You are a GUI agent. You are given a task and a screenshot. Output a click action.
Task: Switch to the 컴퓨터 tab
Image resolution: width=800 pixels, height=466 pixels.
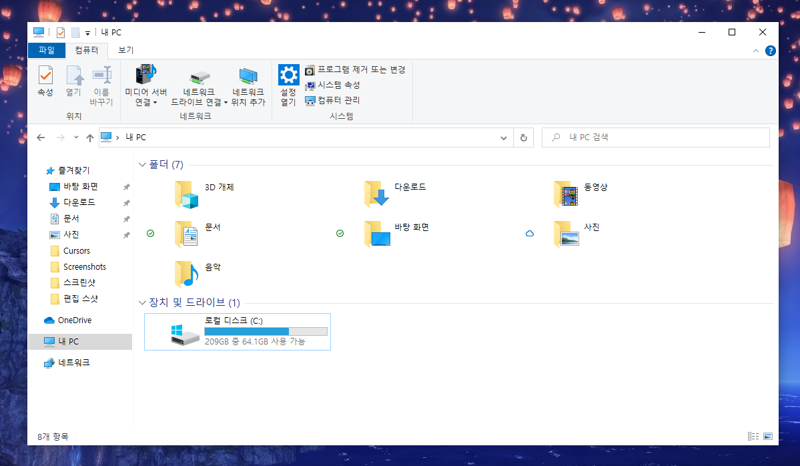86,50
